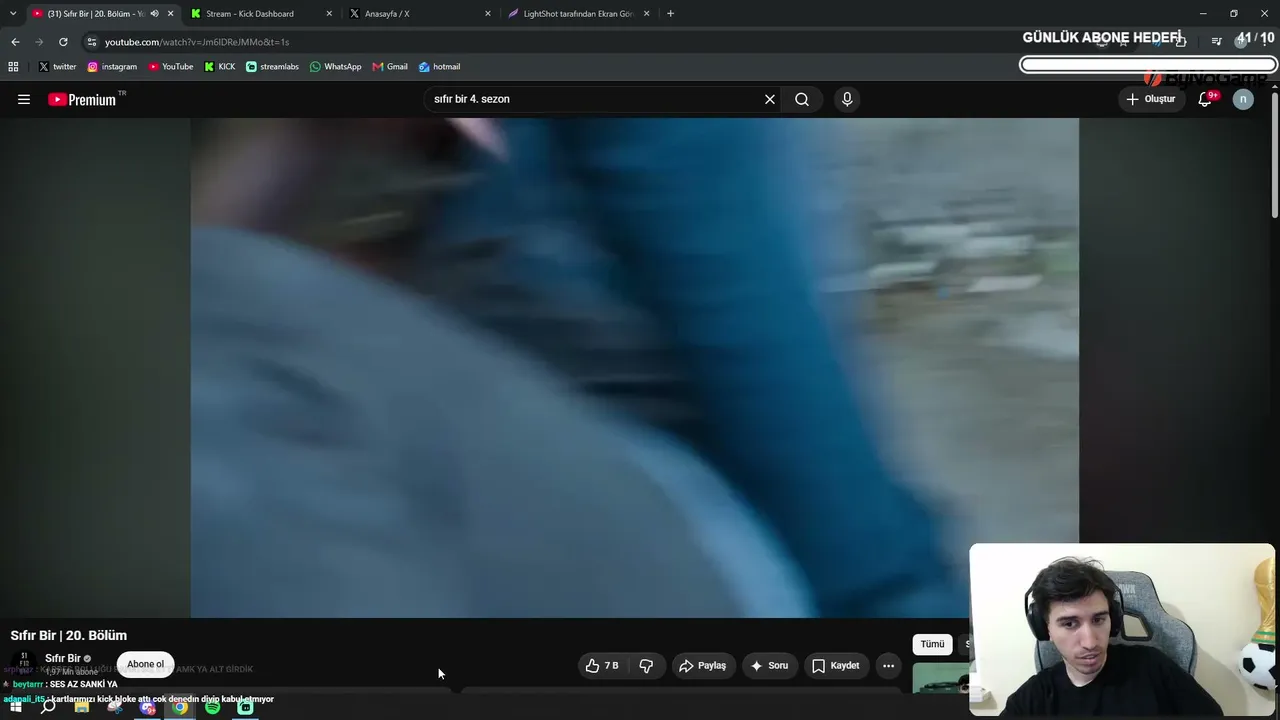1280x720 pixels.
Task: Close the Stream - Kick Dashboard tab
Action: tap(329, 14)
